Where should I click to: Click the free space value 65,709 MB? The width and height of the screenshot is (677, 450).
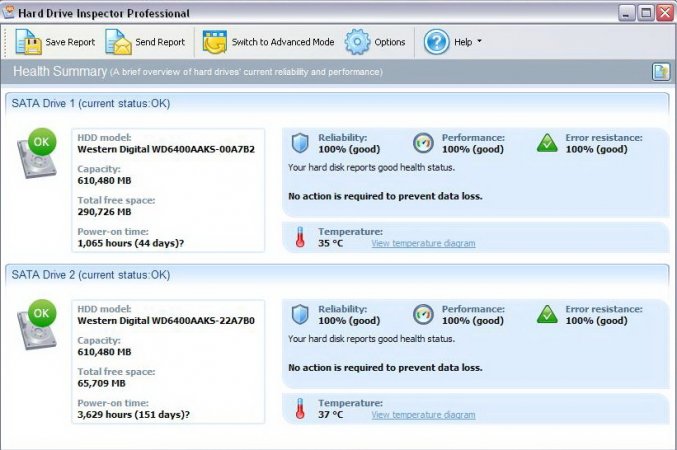coord(101,383)
